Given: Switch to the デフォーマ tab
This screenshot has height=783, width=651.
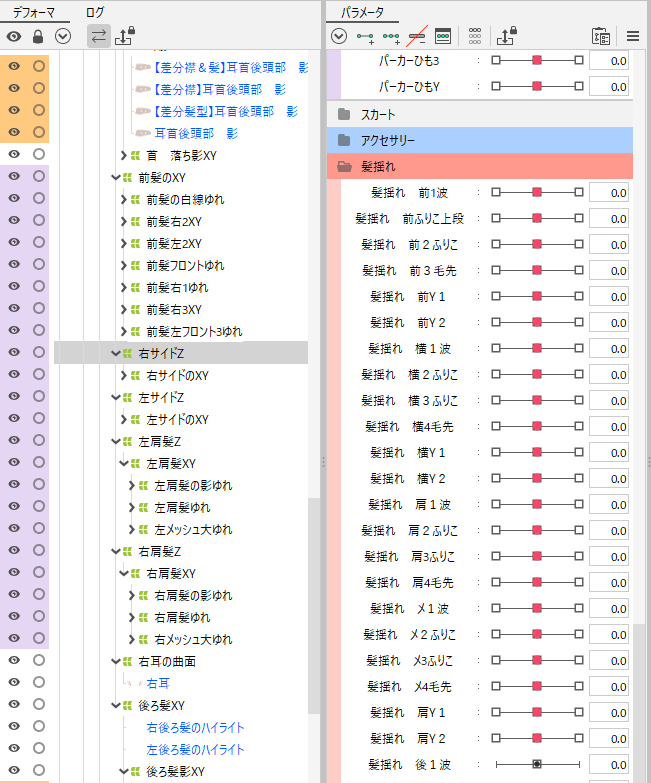Looking at the screenshot, I should [x=34, y=12].
